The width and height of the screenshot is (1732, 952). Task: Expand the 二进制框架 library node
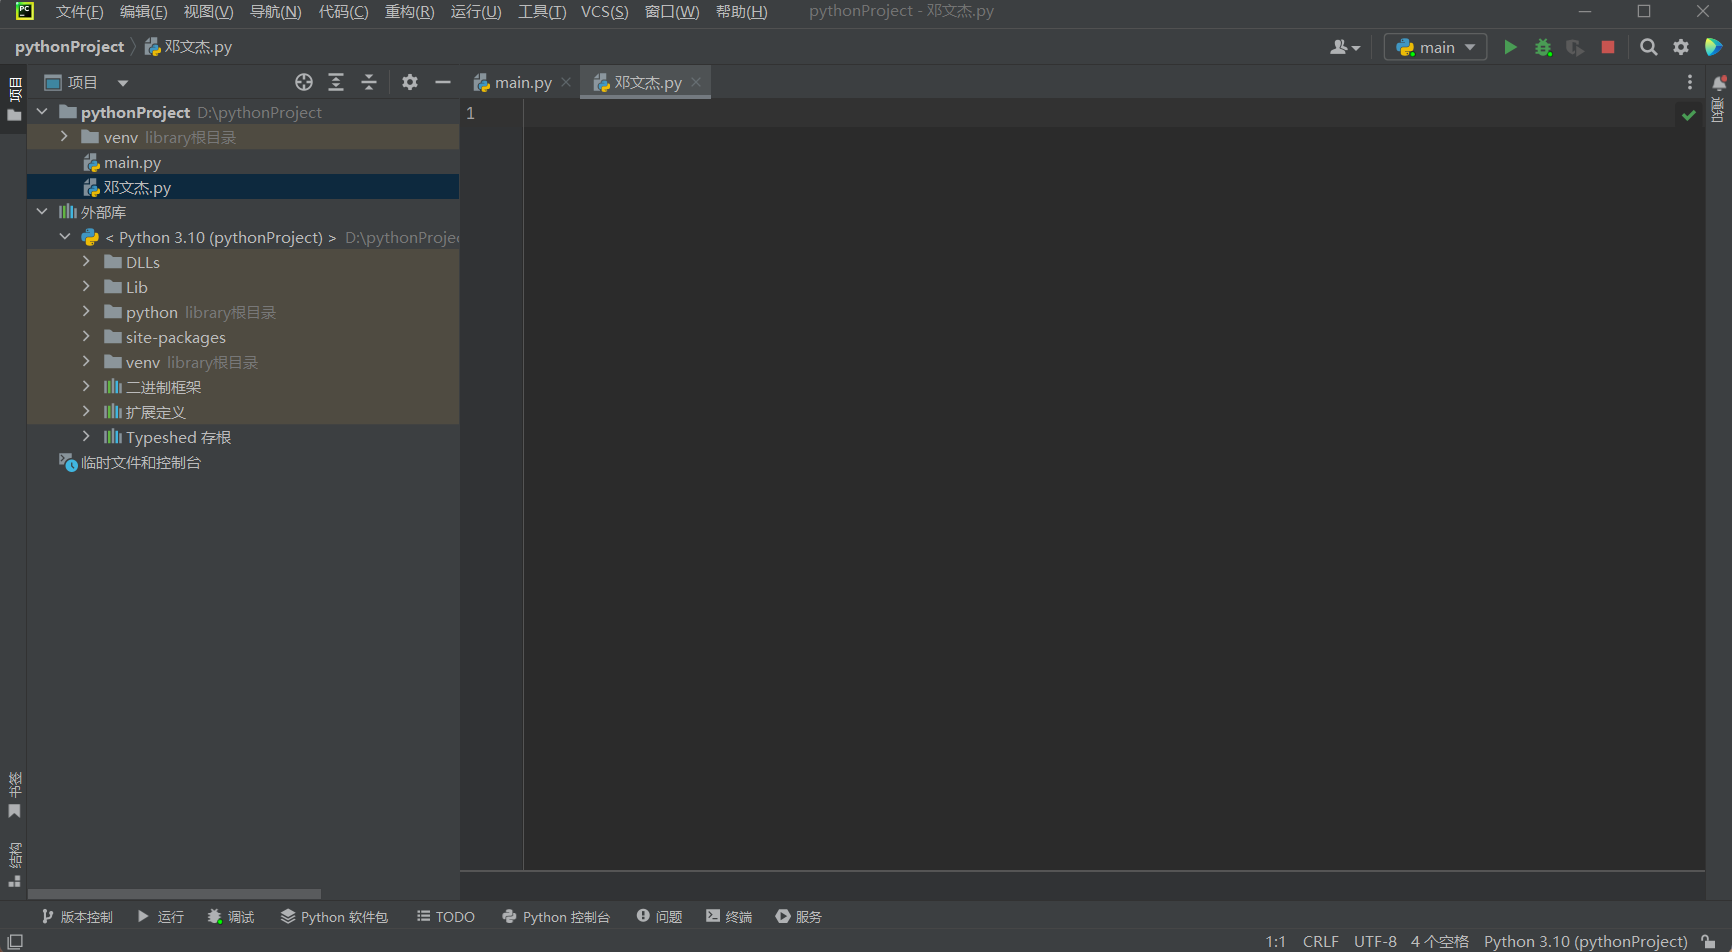[x=87, y=387]
